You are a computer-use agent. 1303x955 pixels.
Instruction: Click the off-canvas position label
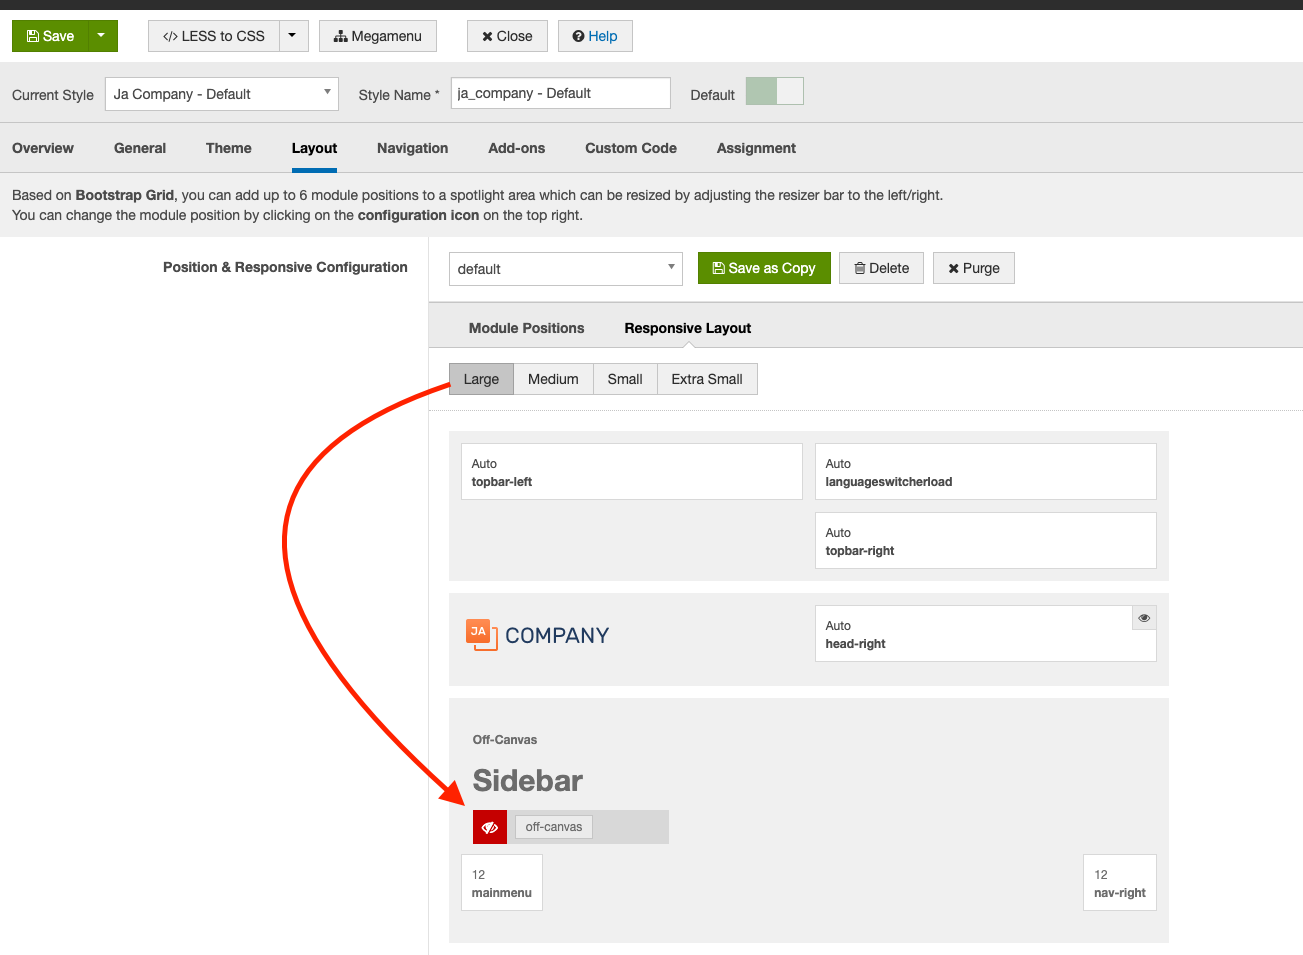554,827
